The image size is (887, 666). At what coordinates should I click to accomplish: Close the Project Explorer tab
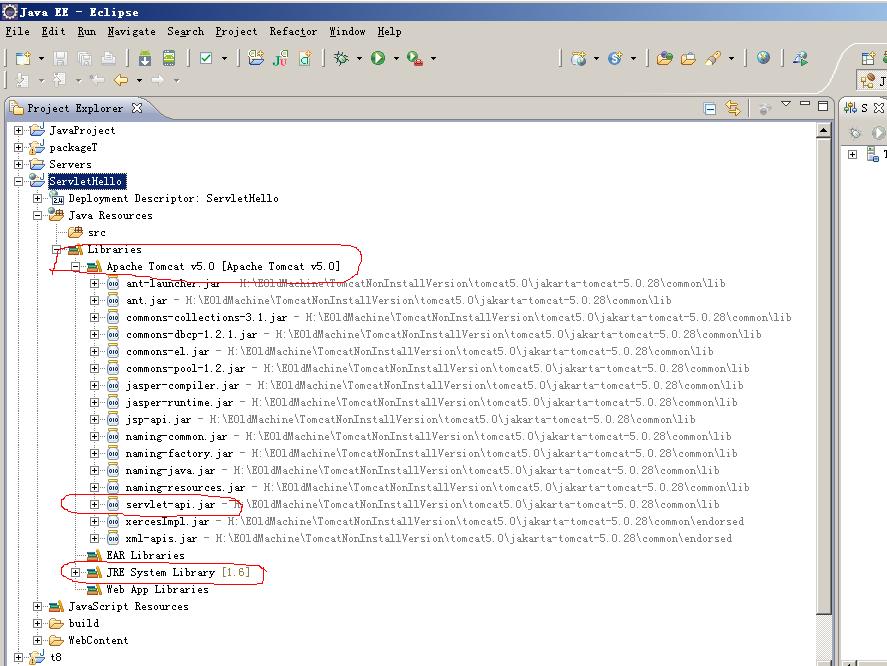[137, 108]
